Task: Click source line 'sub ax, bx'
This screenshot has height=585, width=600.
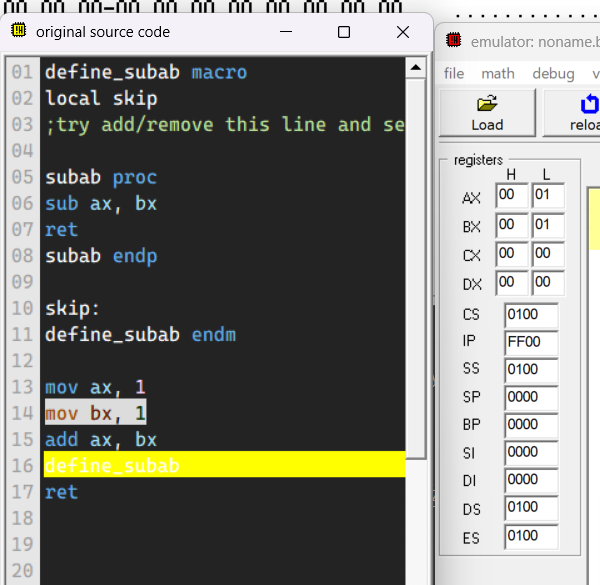Action: point(101,204)
